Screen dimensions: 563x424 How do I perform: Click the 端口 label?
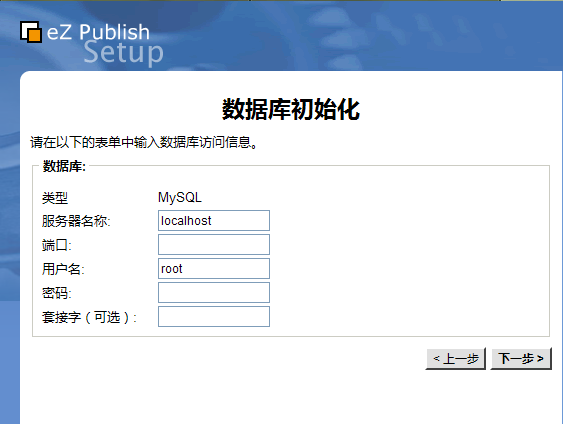[x=57, y=245]
